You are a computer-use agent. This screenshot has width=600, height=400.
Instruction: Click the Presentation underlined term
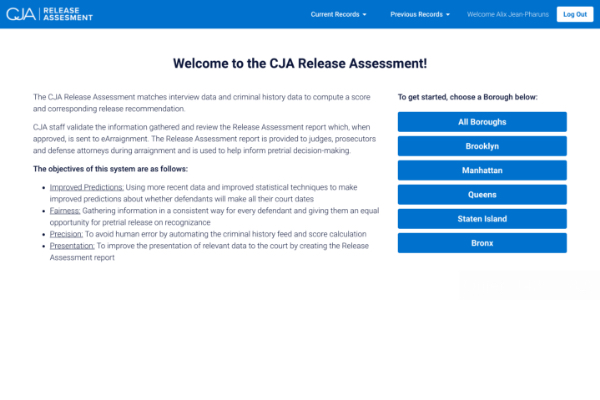72,246
